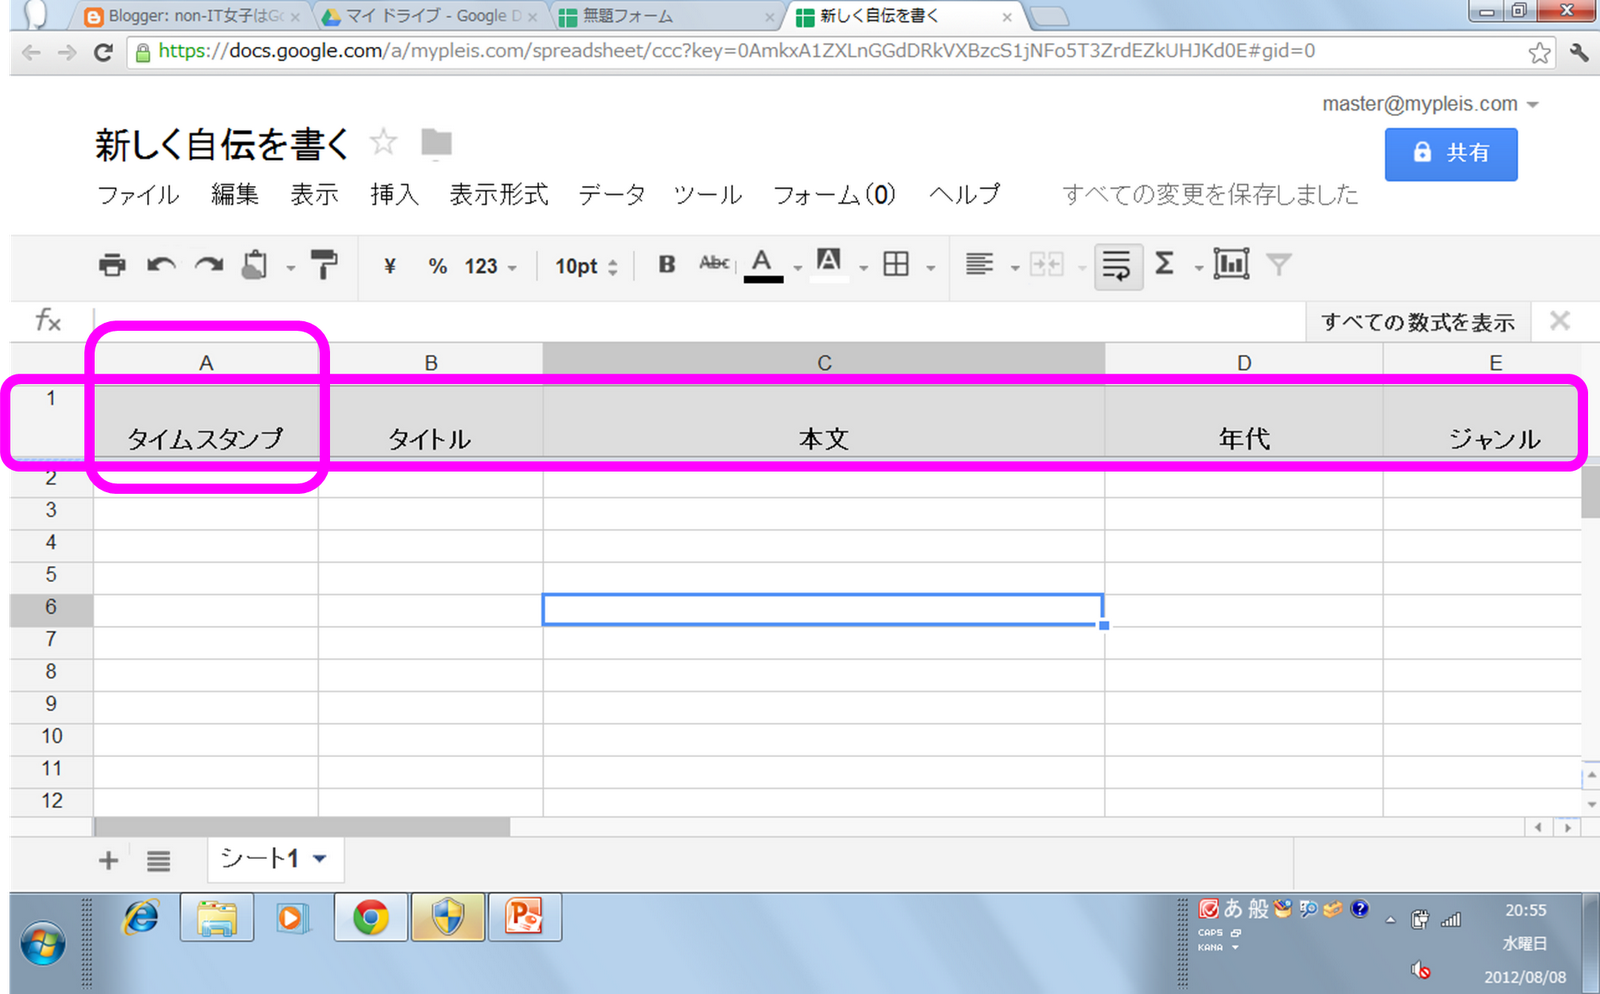Image resolution: width=1600 pixels, height=994 pixels.
Task: Apply percent number format
Action: click(437, 266)
